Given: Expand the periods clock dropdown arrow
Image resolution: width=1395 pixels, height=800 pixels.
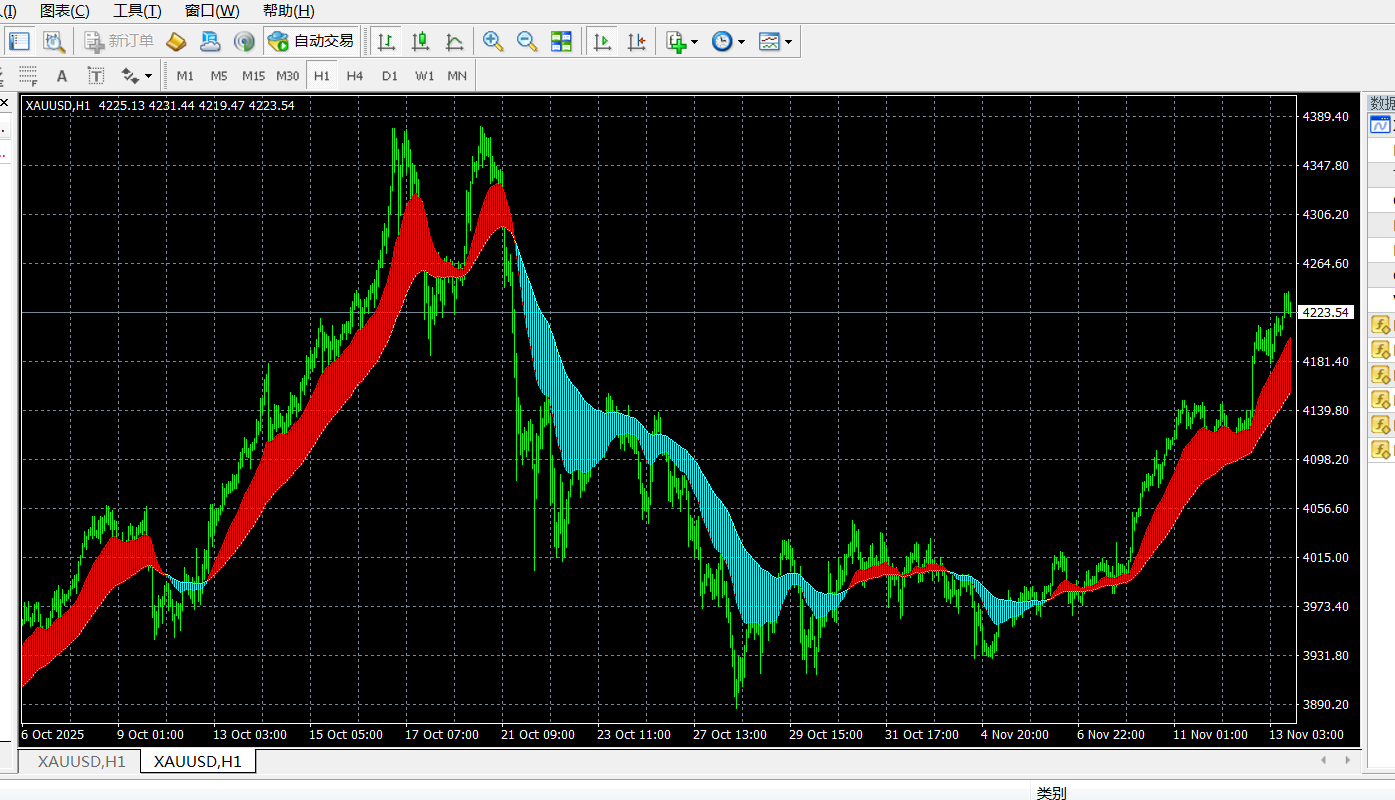Looking at the screenshot, I should point(741,42).
